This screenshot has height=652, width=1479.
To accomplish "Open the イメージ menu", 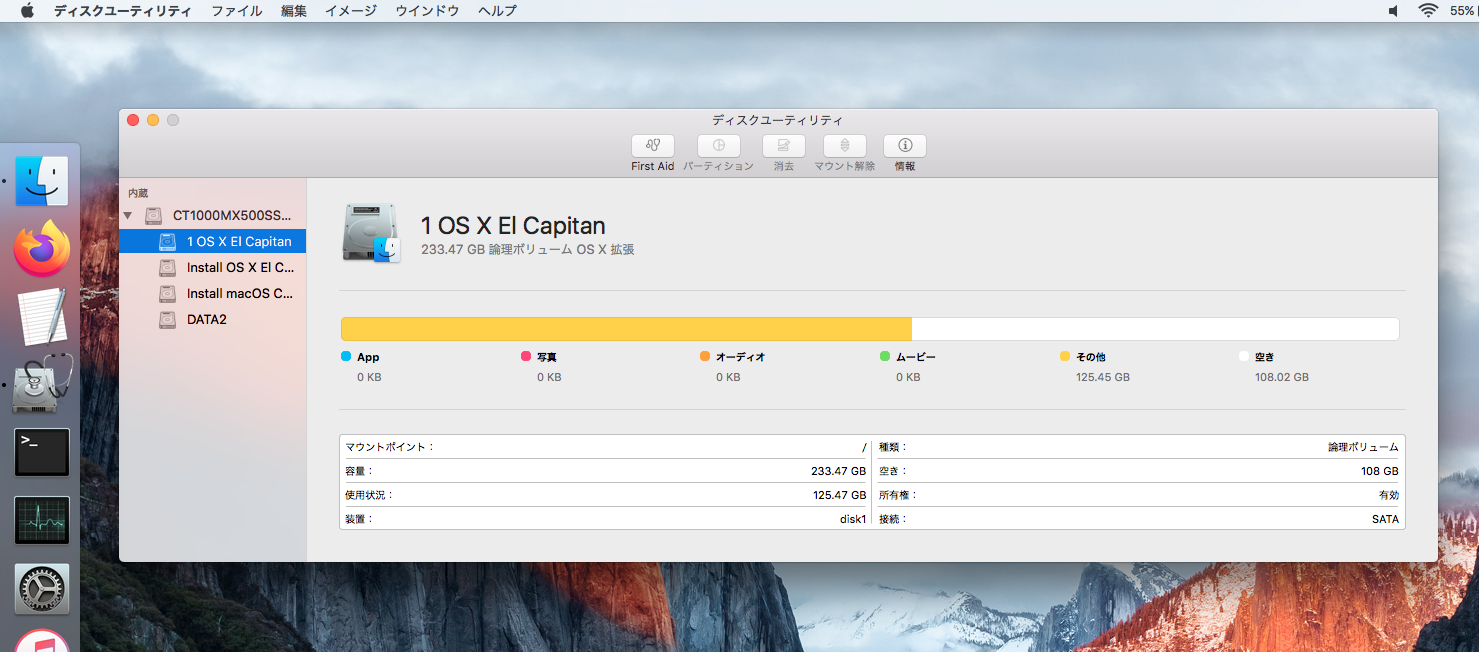I will (351, 11).
